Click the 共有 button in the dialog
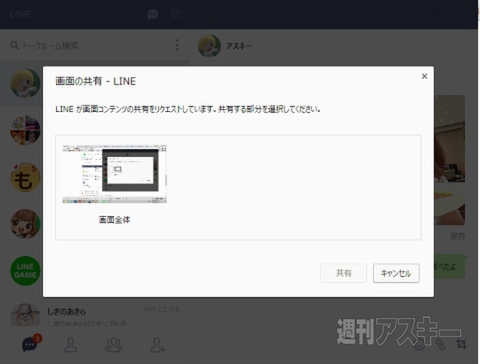480x364 pixels. coord(343,273)
